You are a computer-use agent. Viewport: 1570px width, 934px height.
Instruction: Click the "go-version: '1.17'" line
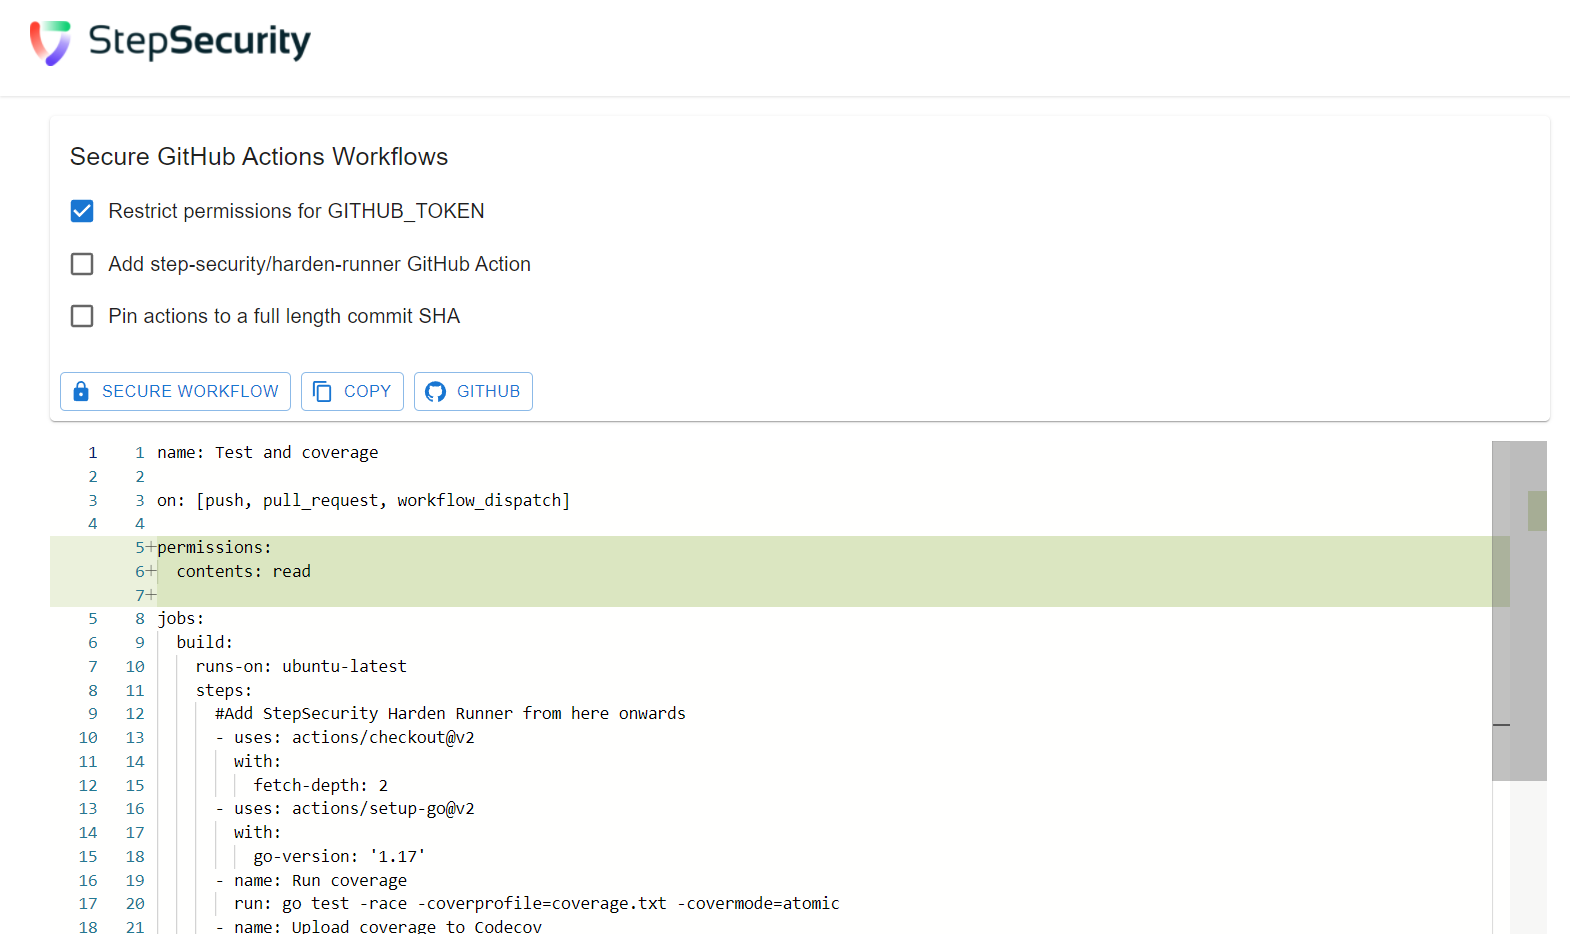(340, 856)
